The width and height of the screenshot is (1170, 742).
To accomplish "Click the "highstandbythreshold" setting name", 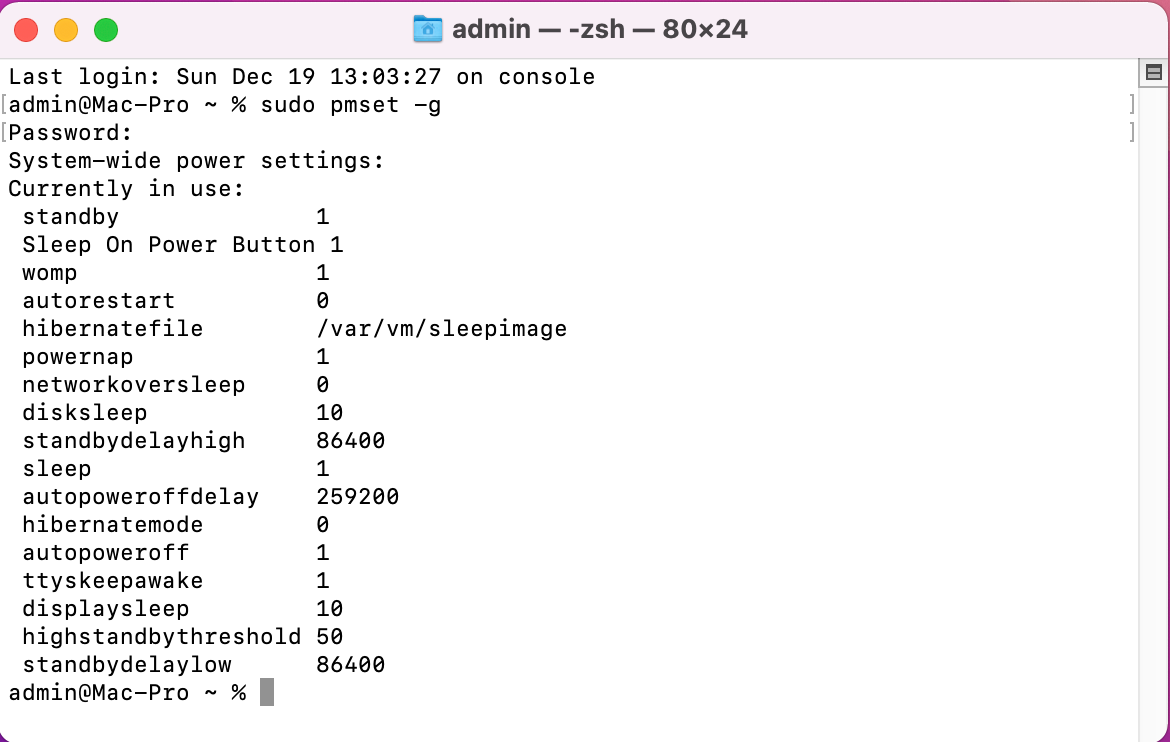I will [x=161, y=637].
